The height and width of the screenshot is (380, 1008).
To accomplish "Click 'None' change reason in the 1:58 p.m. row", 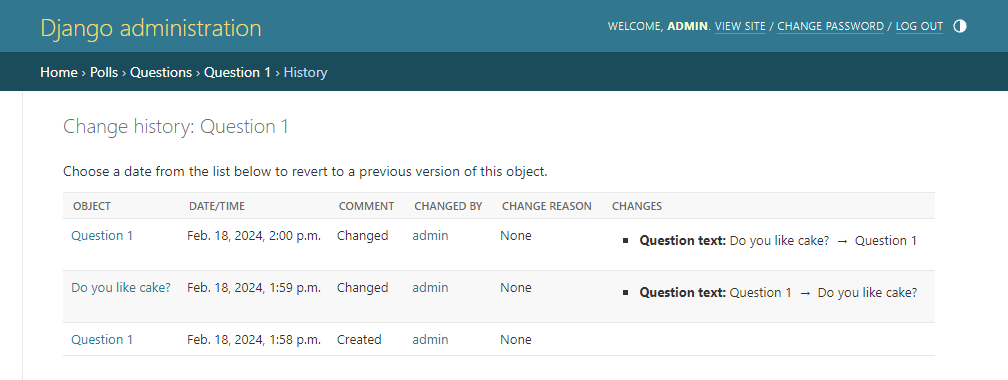I will pos(516,339).
